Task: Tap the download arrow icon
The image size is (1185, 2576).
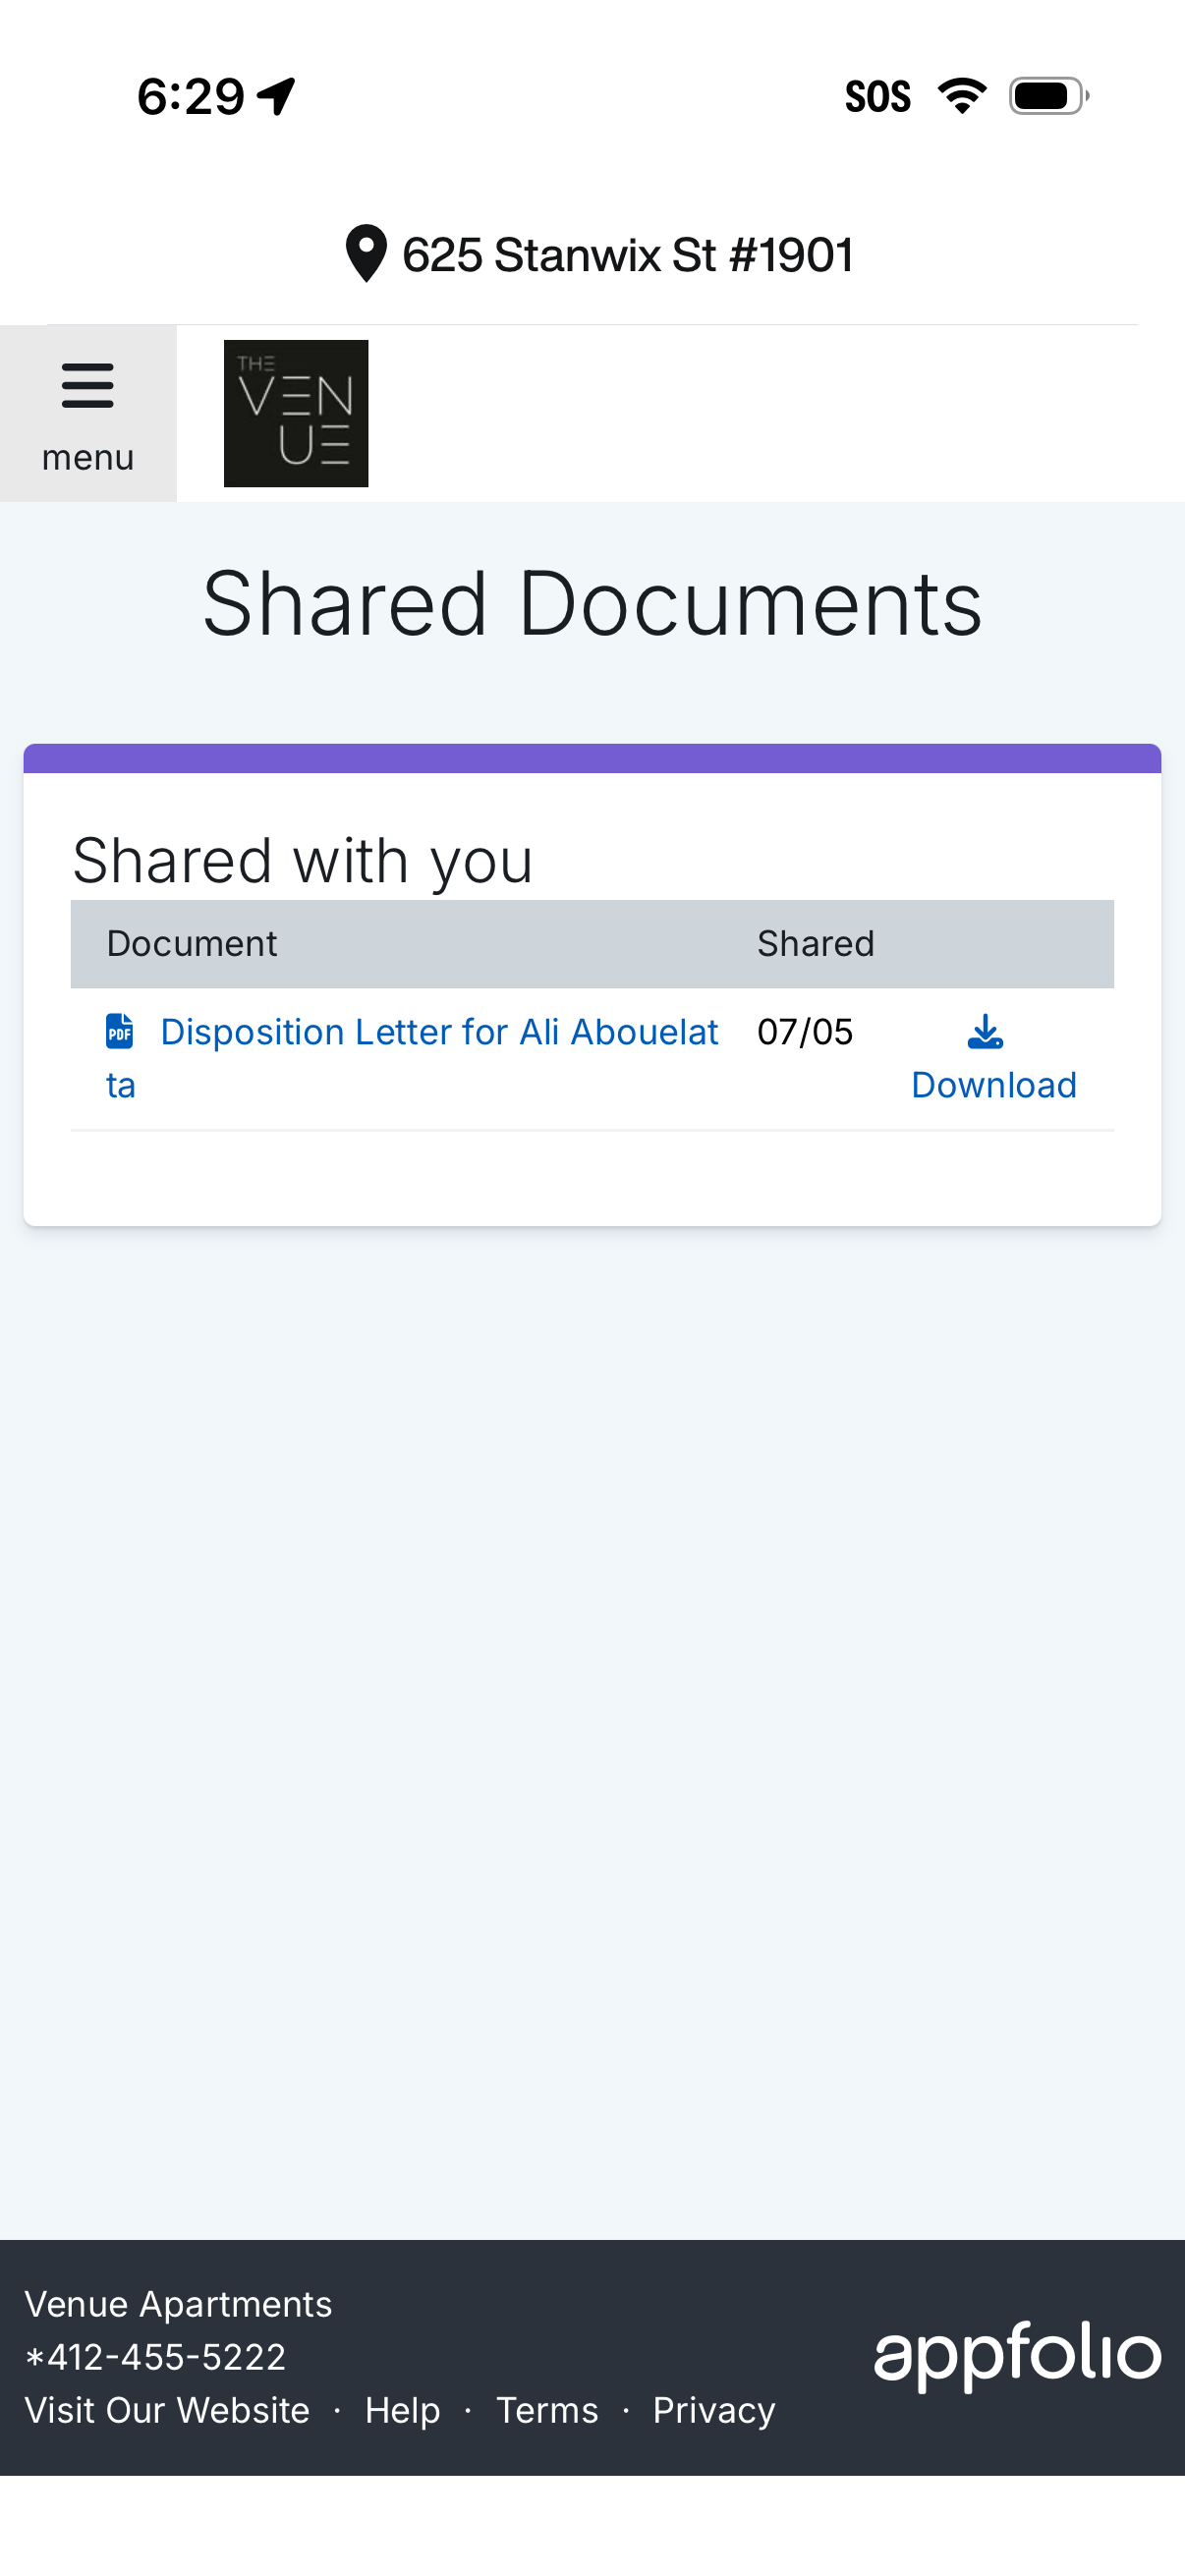Action: pyautogui.click(x=985, y=1031)
